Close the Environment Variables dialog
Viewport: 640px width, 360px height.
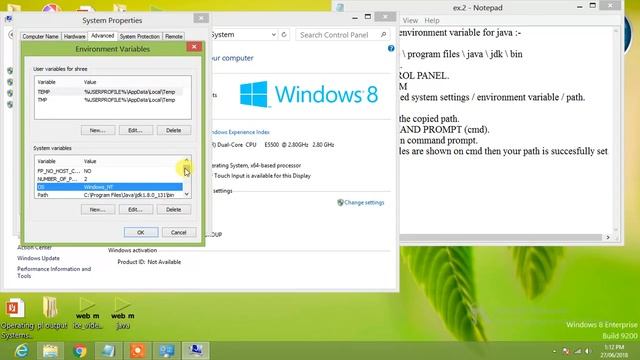(194, 47)
